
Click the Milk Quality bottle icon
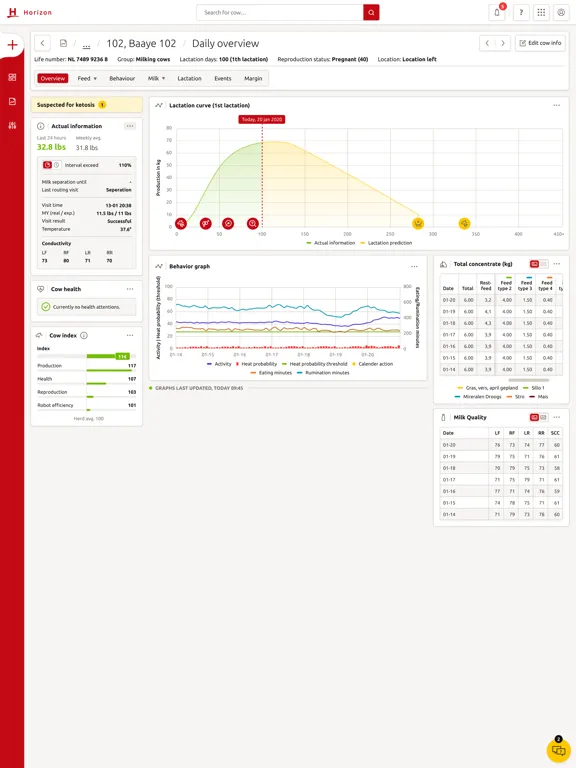pos(443,417)
